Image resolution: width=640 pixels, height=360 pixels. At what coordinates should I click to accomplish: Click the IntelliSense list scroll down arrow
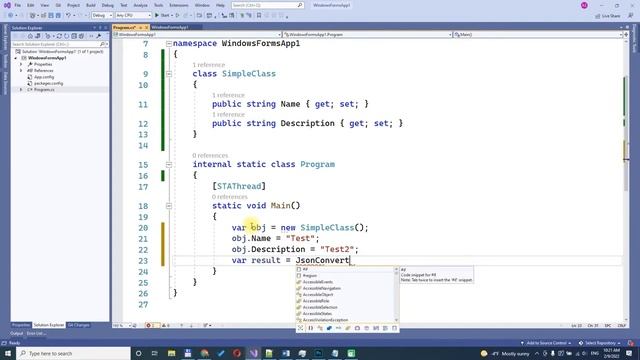(x=396, y=320)
